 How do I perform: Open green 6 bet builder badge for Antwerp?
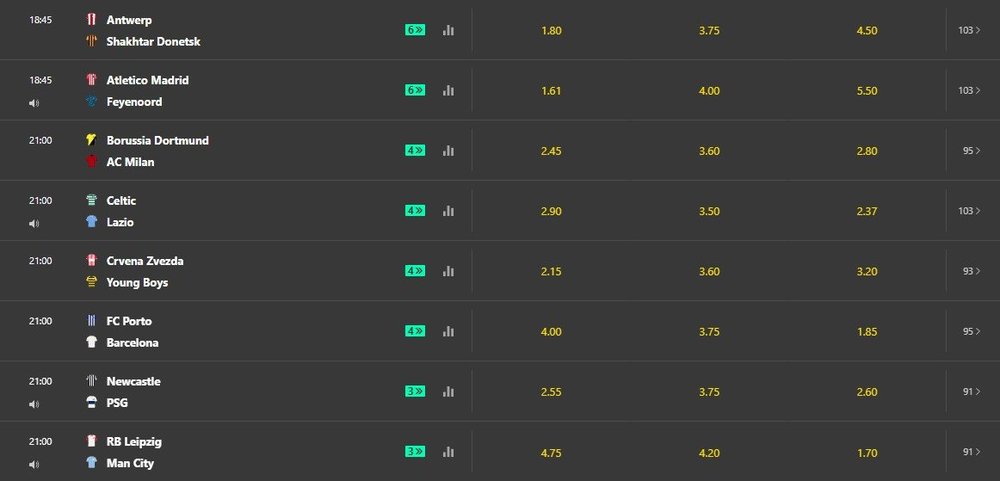pyautogui.click(x=415, y=30)
